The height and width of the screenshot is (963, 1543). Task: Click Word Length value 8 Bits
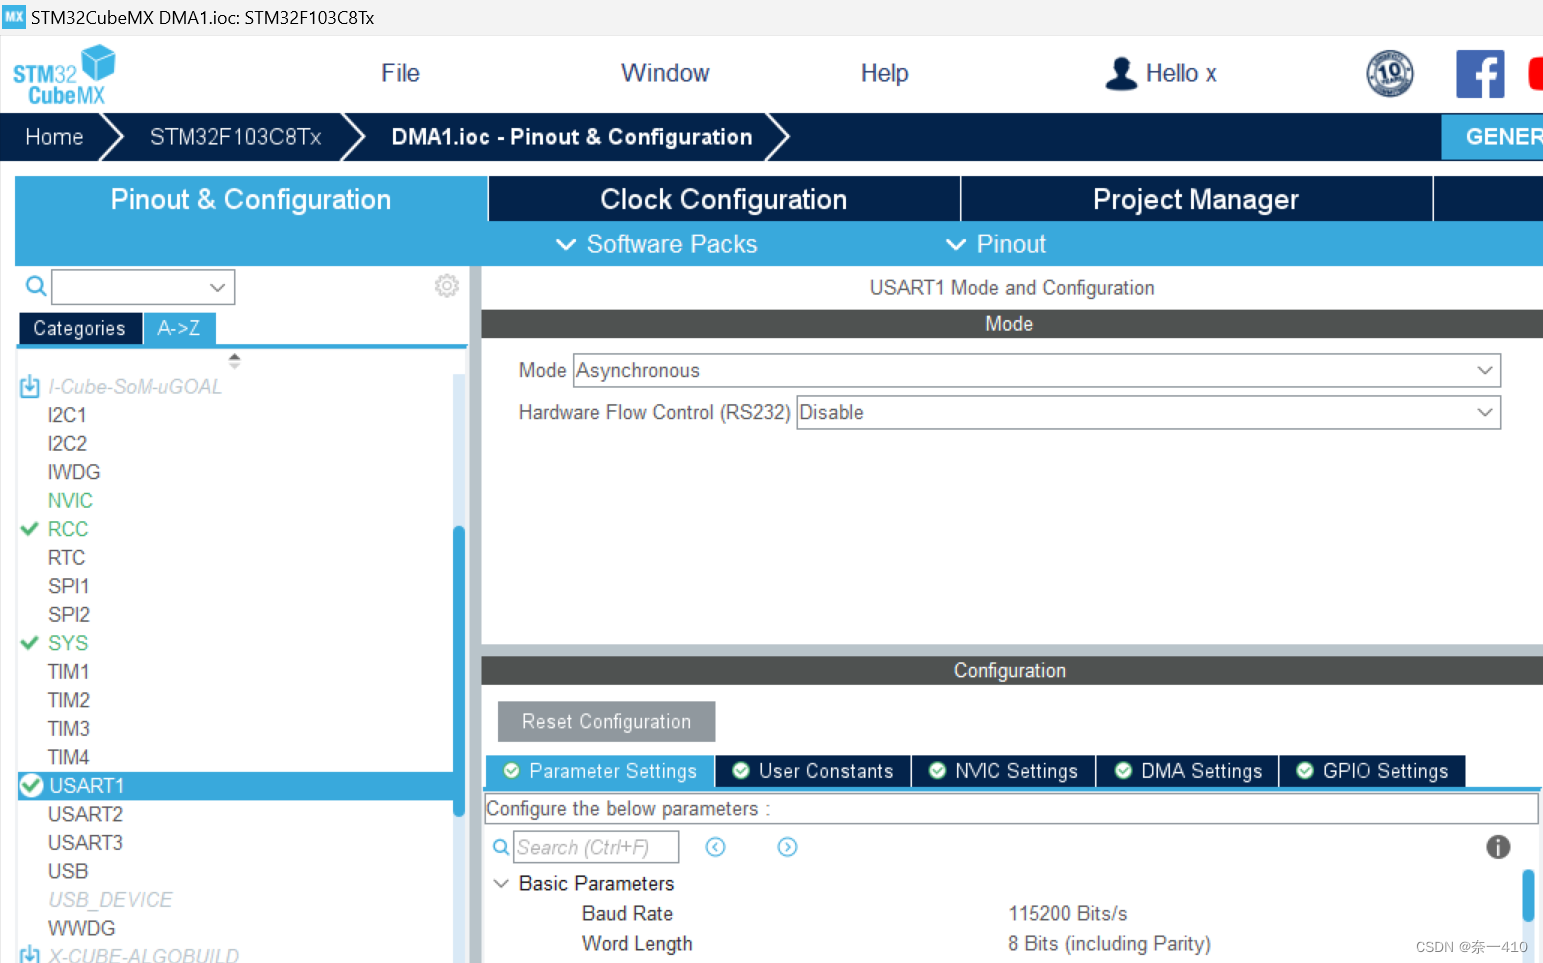pos(1109,943)
